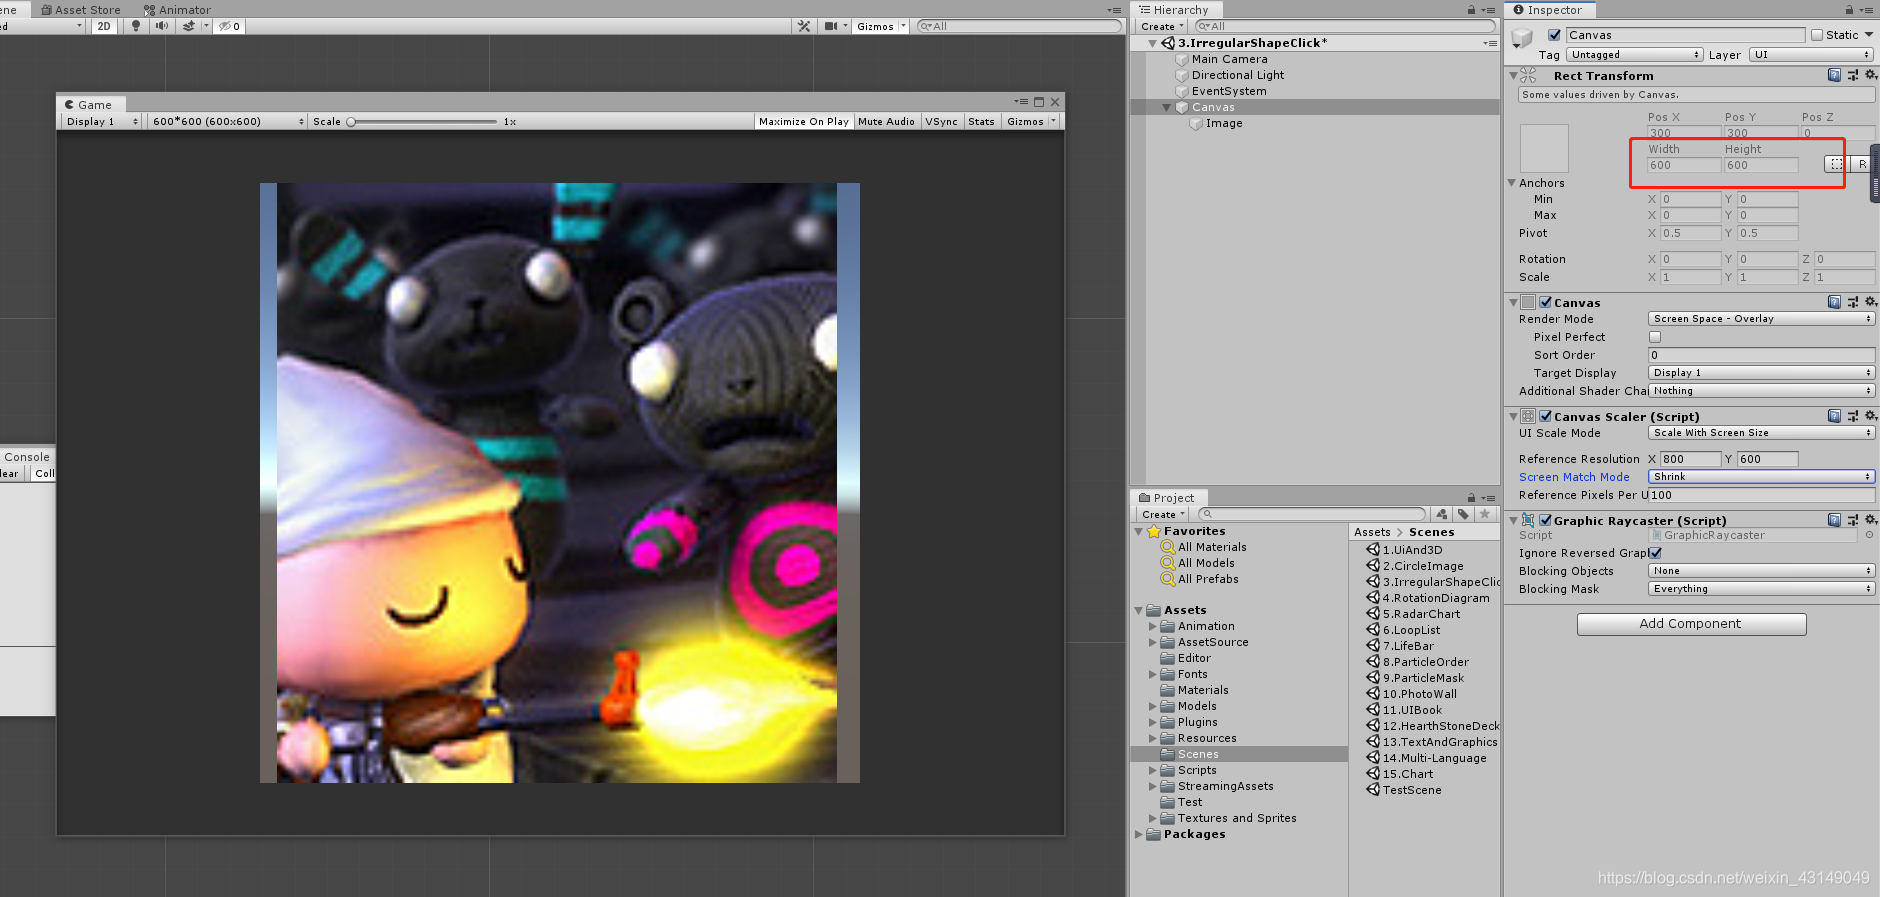Open Graphic Raycaster preset sliders icon
1880x897 pixels.
pos(1852,520)
